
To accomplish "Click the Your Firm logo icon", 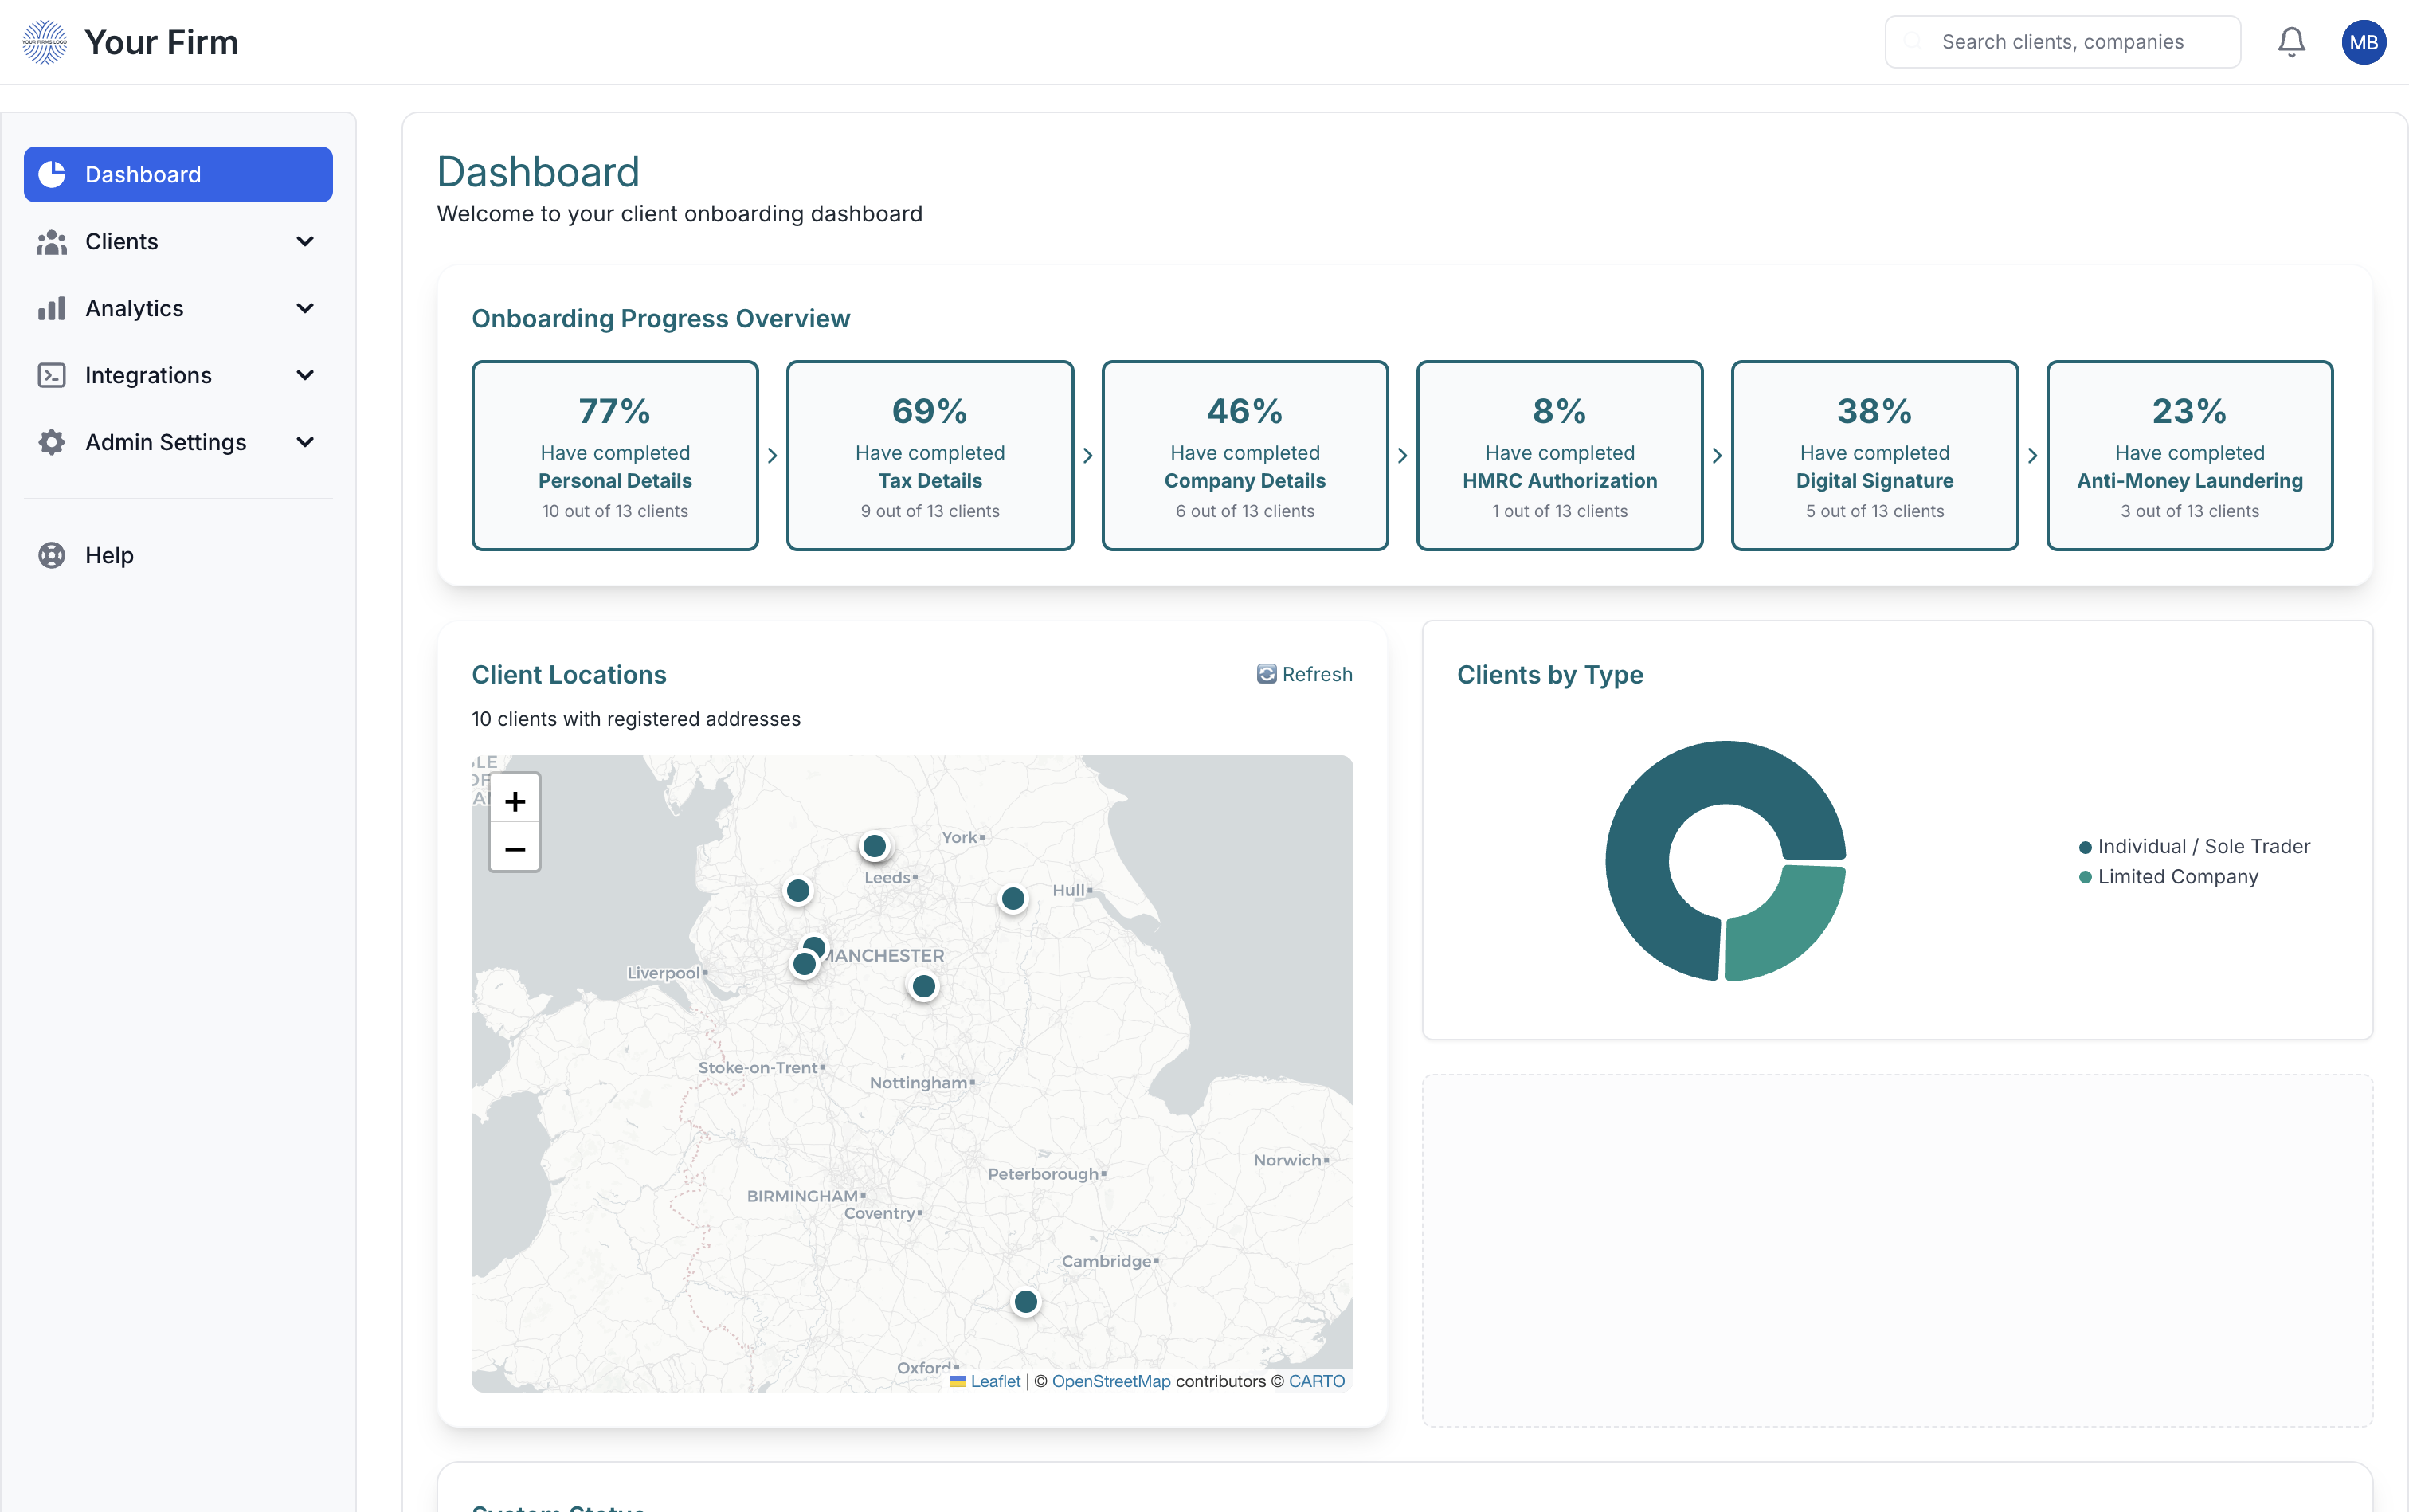I will coord(45,42).
